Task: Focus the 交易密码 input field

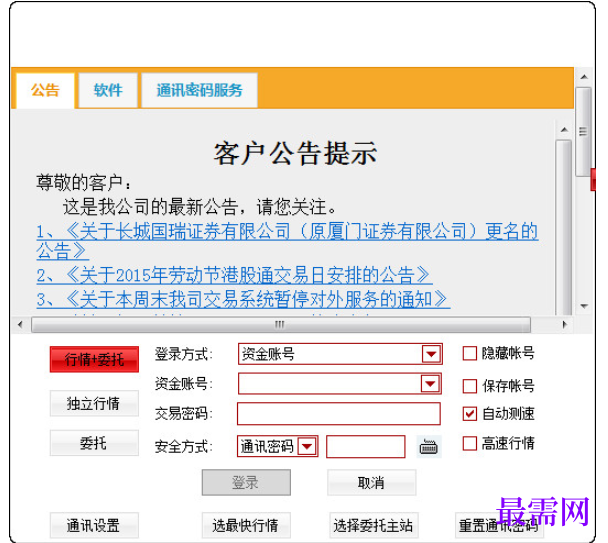Action: pos(339,414)
